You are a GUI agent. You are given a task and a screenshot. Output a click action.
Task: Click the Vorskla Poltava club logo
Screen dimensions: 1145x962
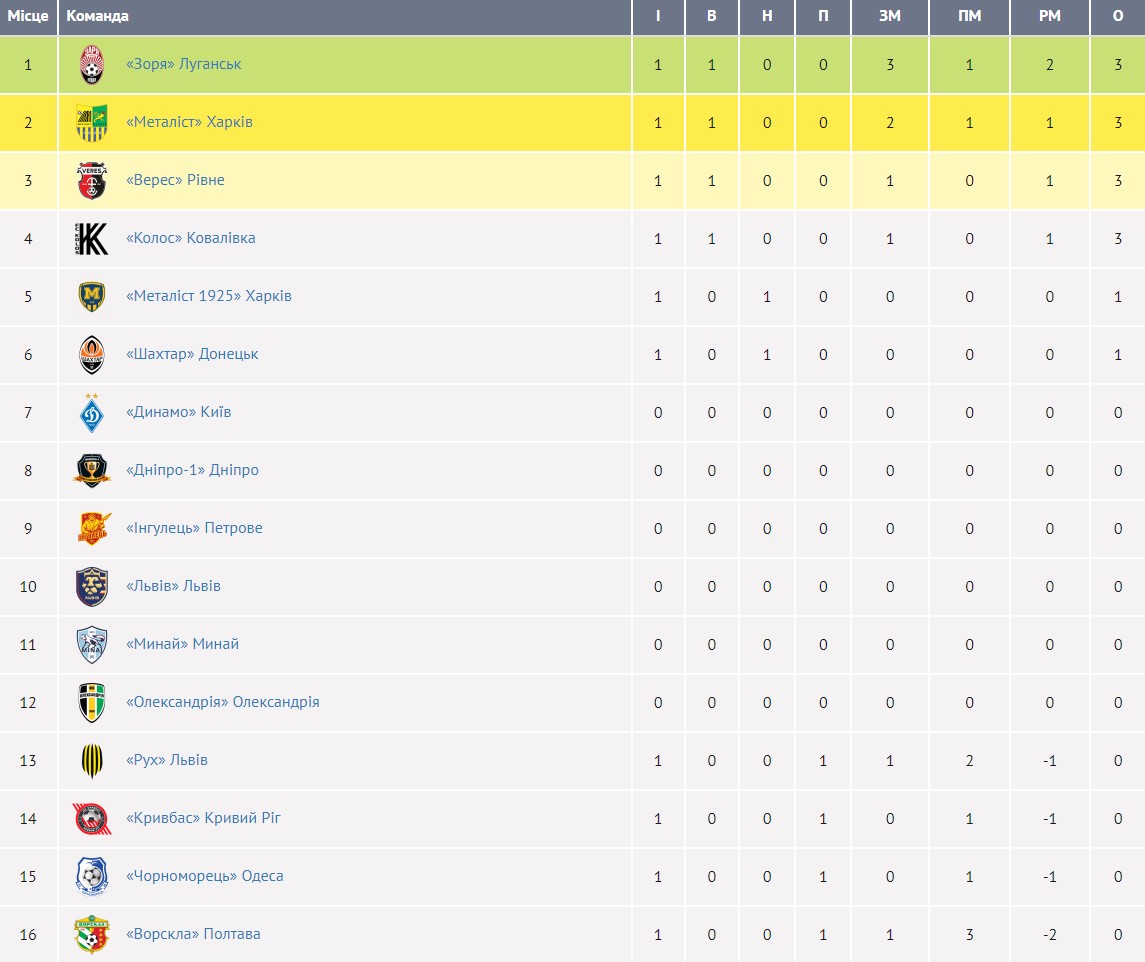pos(92,935)
